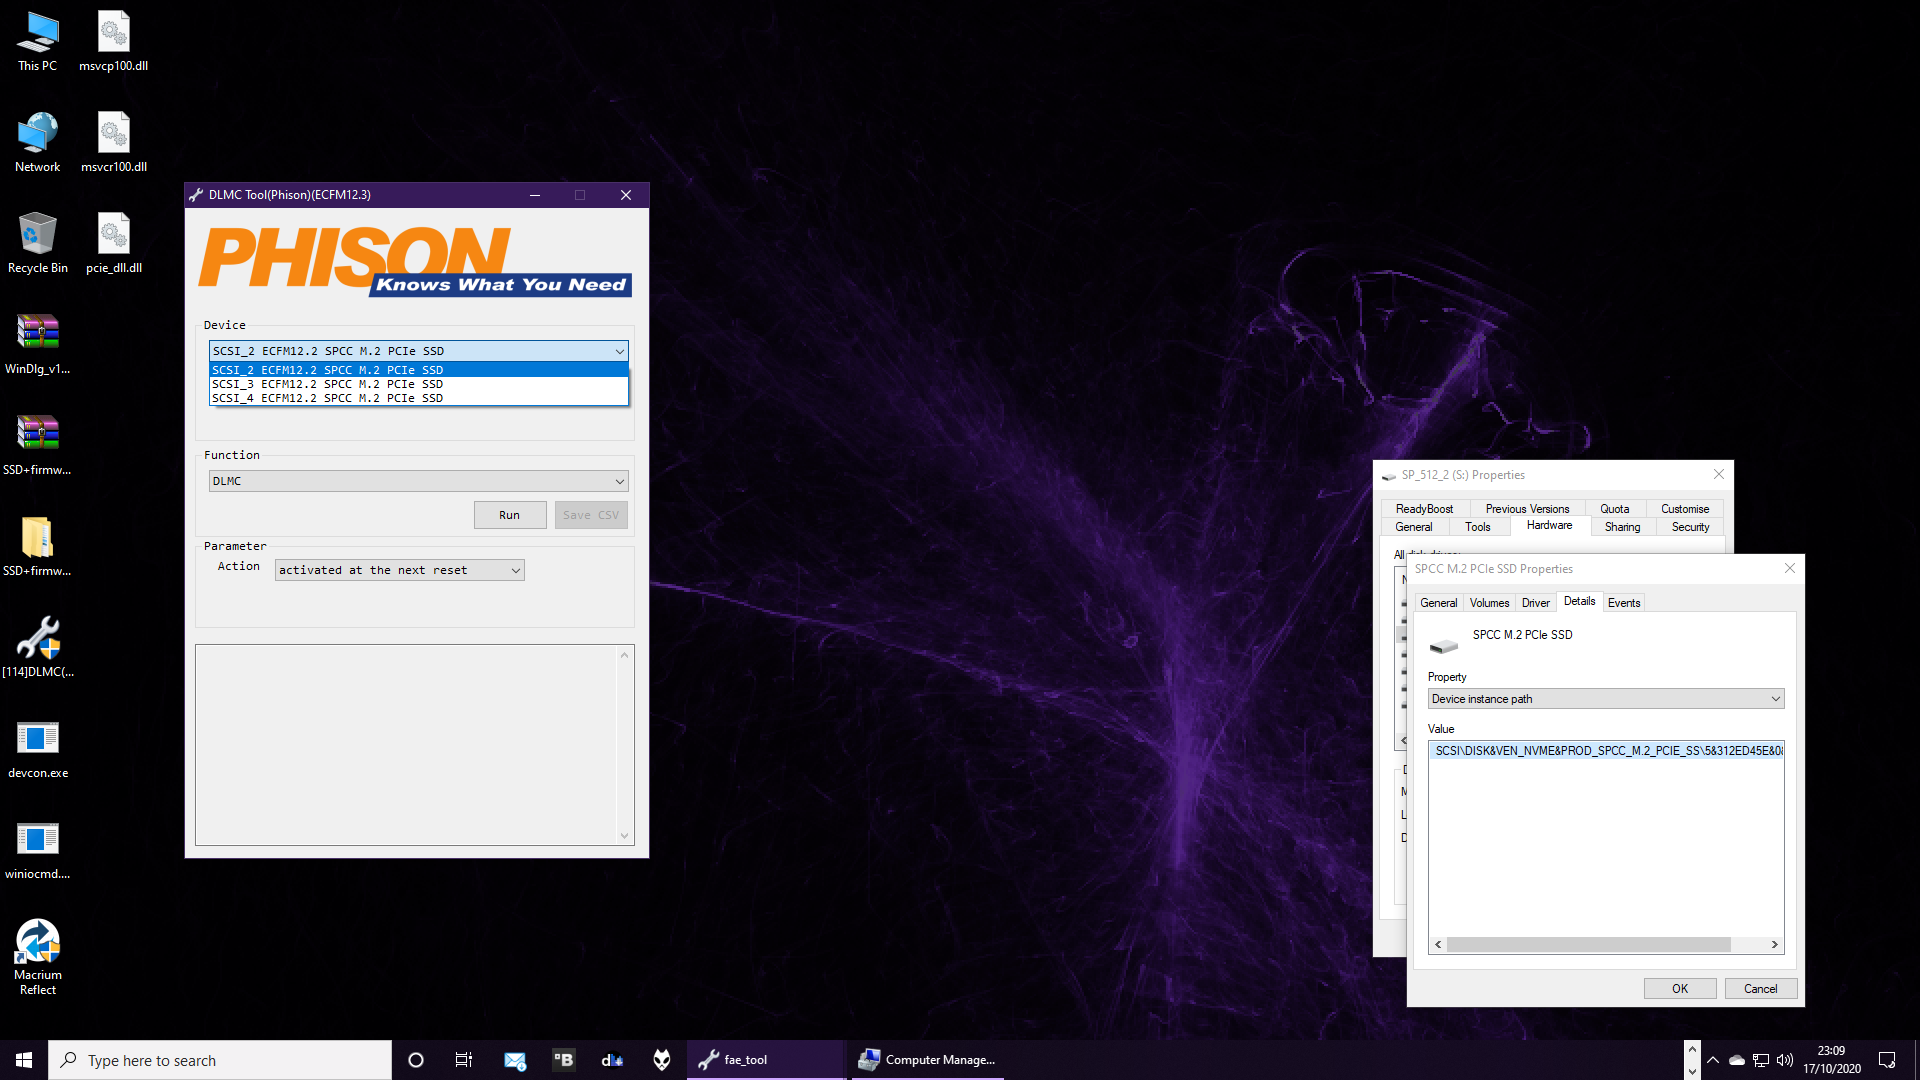Click OK in SPCC SSD Properties
The image size is (1920, 1080).
(1680, 989)
